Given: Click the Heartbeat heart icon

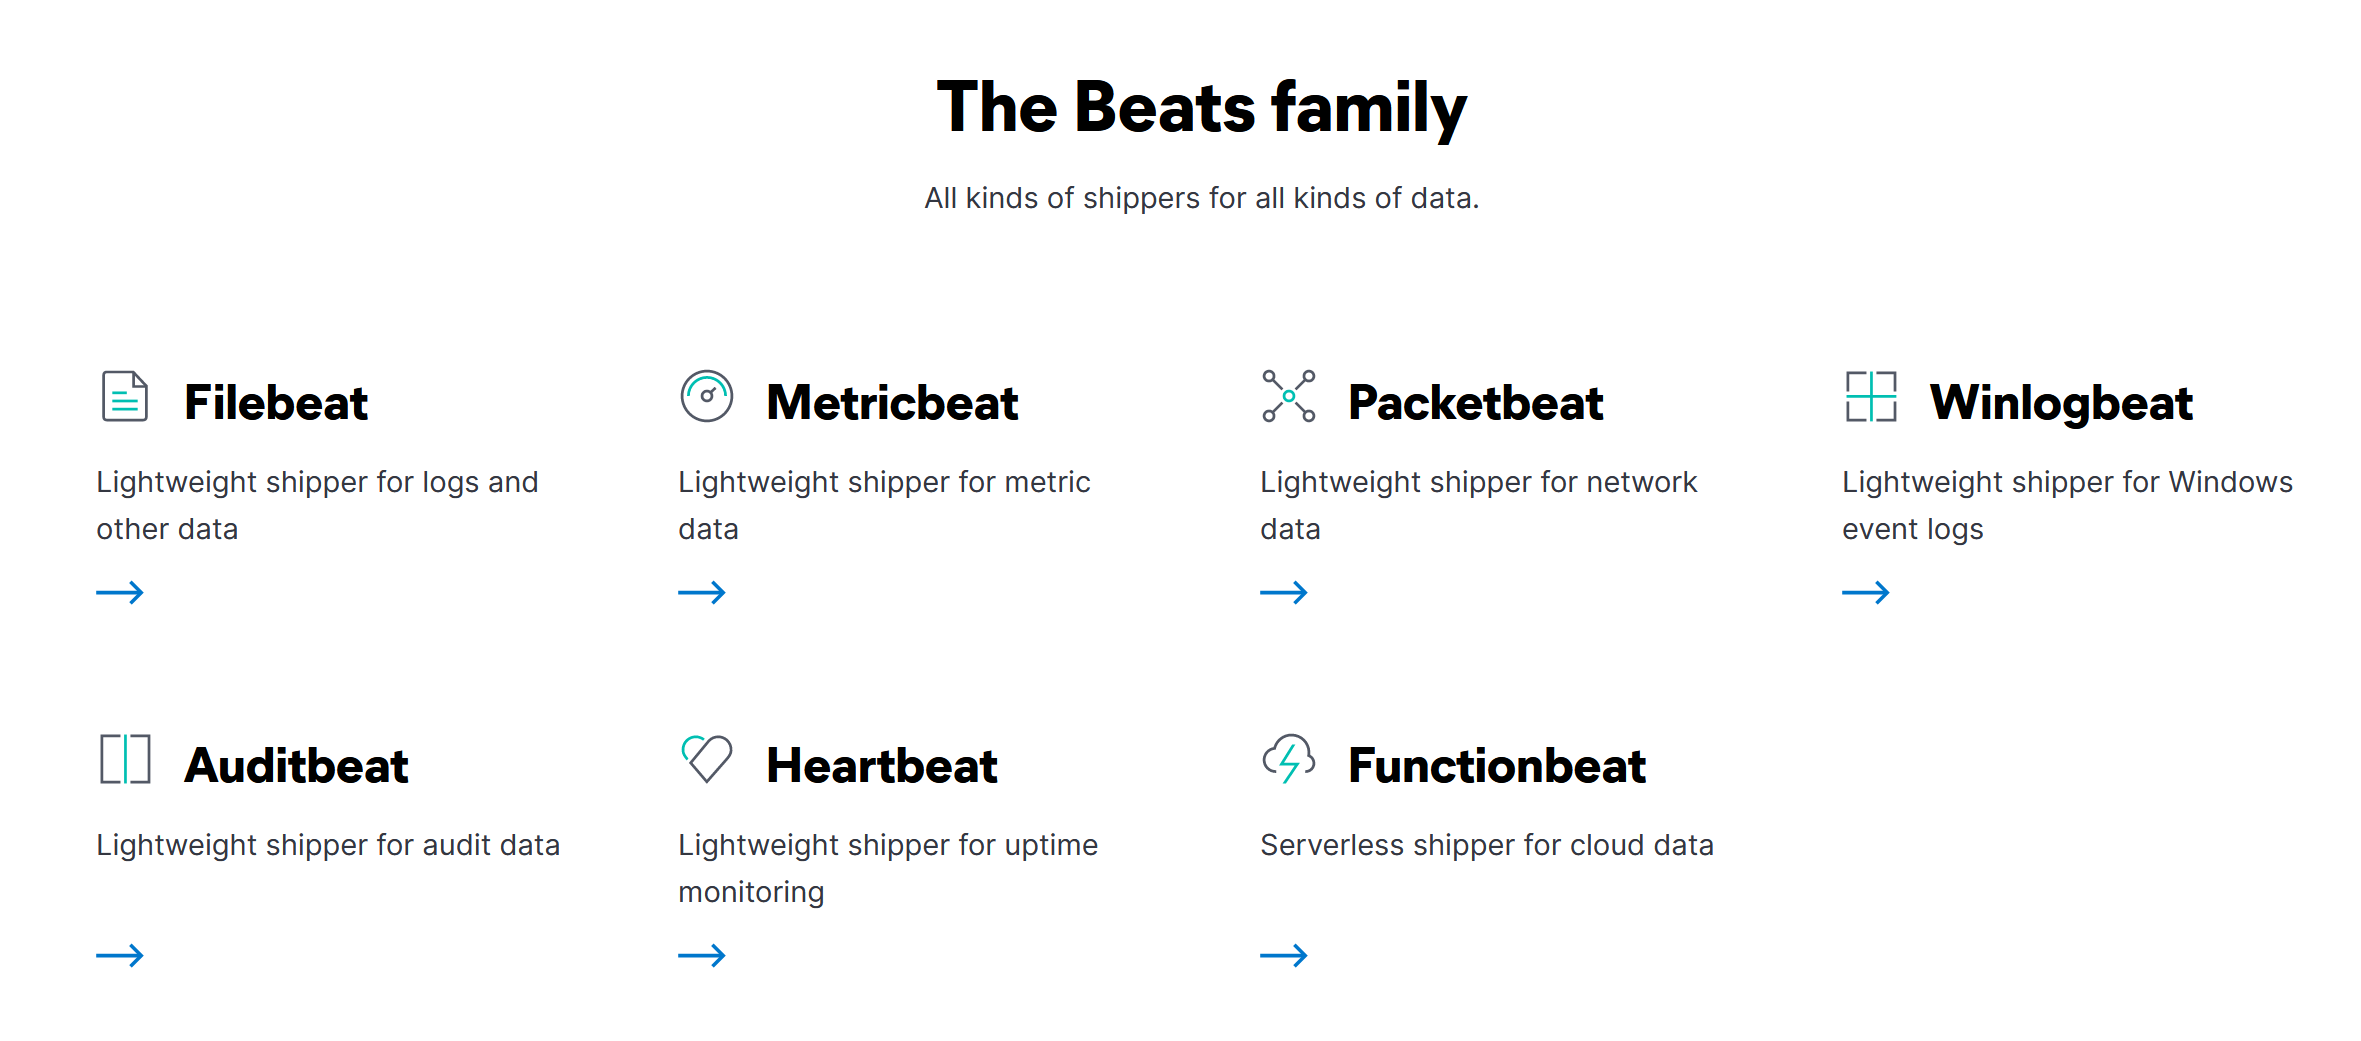Looking at the screenshot, I should (x=707, y=759).
